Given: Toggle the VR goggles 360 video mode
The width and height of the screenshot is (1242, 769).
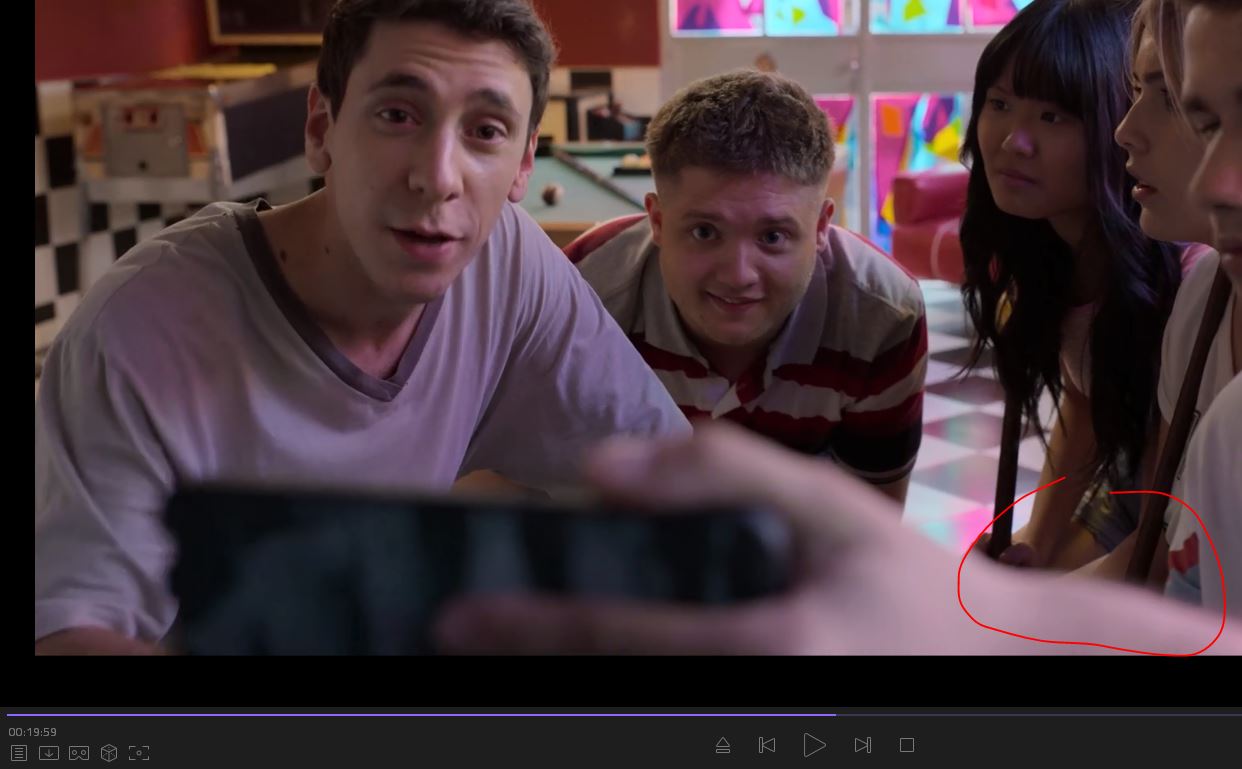Looking at the screenshot, I should [79, 753].
